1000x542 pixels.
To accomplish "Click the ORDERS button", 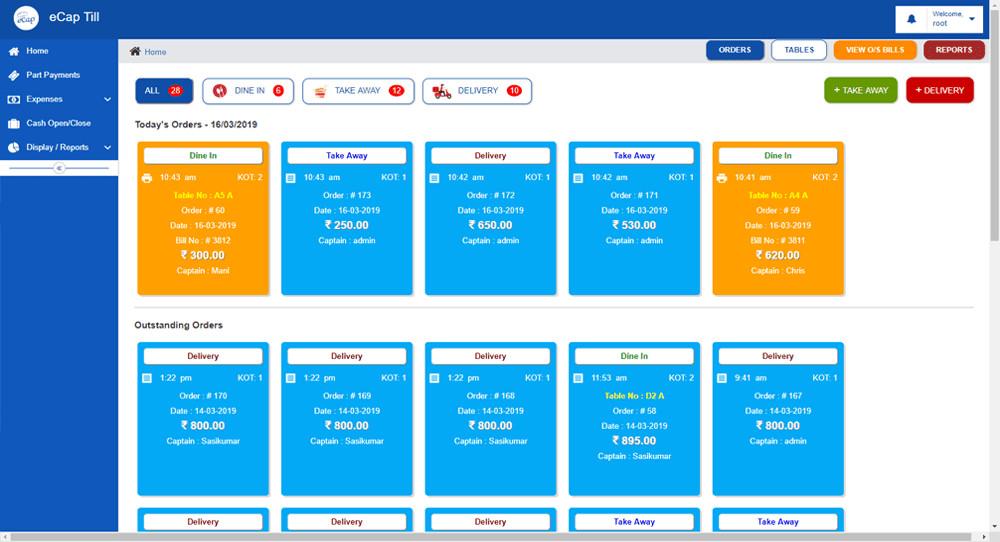I will point(735,50).
